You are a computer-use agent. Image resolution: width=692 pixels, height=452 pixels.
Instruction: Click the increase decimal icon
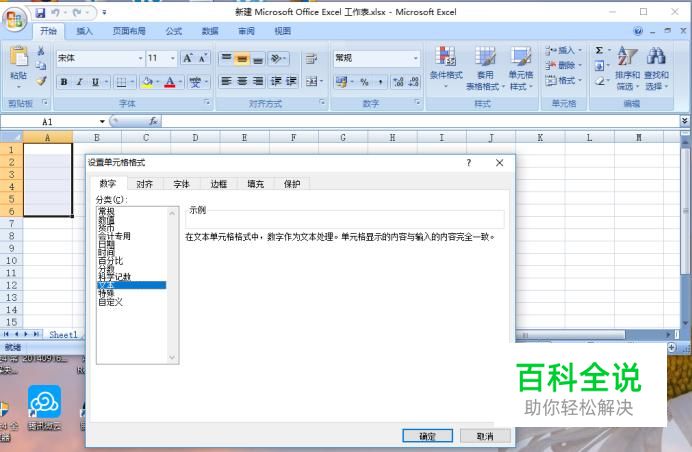pyautogui.click(x=398, y=82)
